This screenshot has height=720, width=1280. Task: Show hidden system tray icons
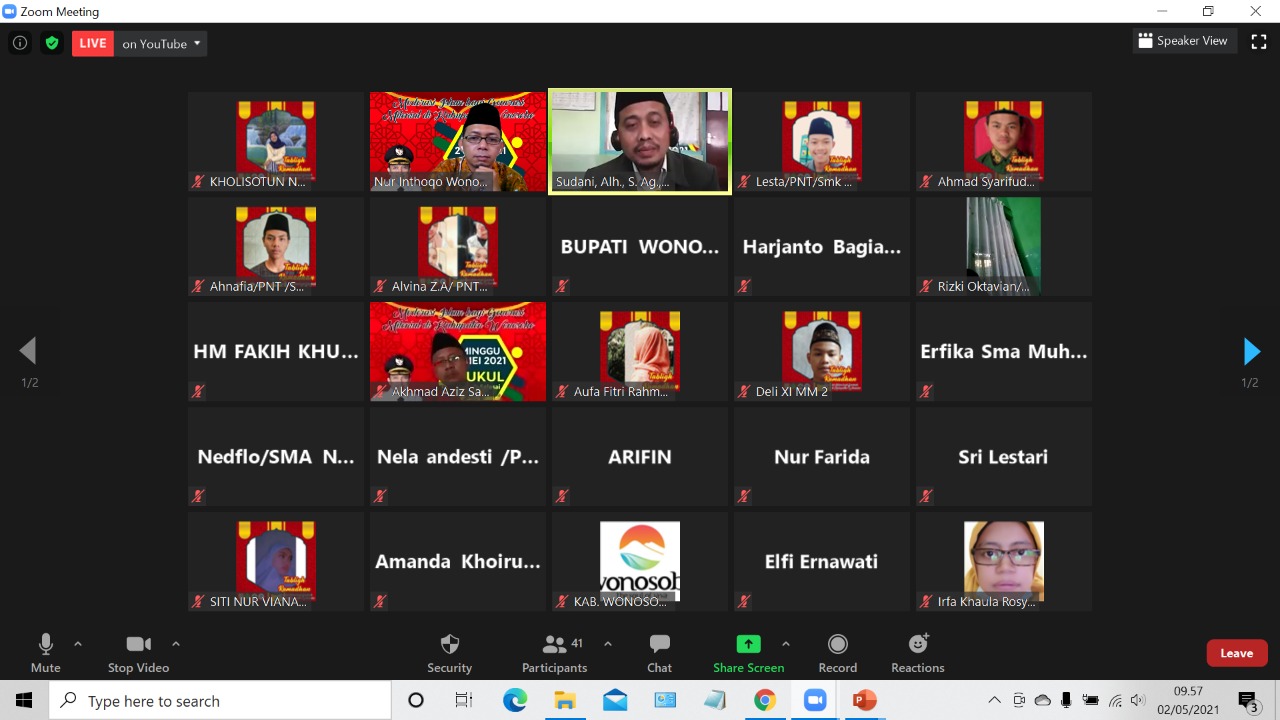[994, 701]
